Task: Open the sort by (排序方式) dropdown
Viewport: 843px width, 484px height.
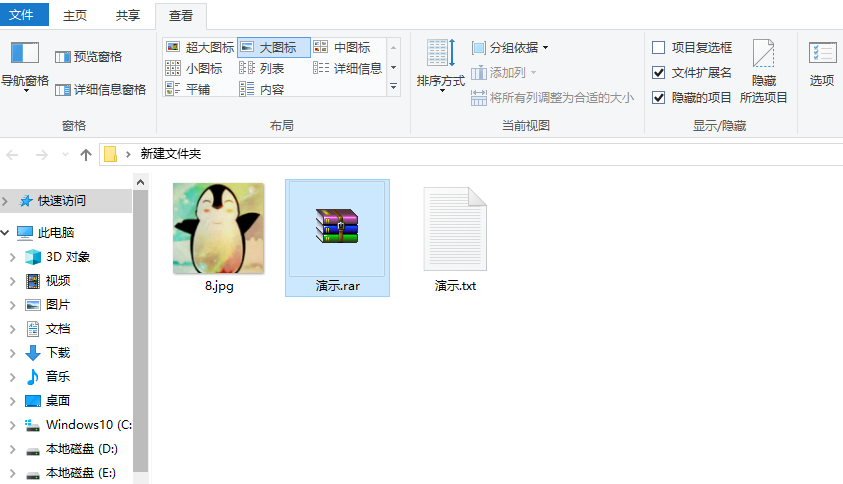Action: pos(441,66)
